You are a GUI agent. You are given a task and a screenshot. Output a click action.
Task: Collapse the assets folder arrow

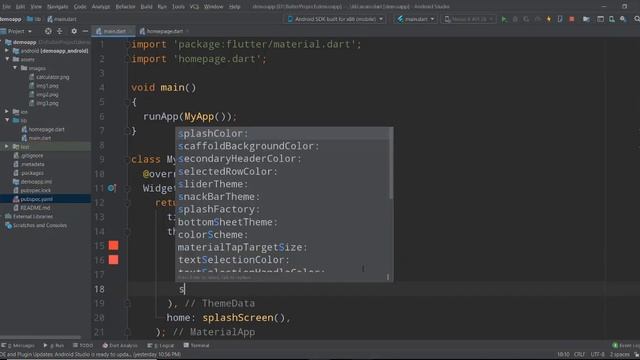7,60
